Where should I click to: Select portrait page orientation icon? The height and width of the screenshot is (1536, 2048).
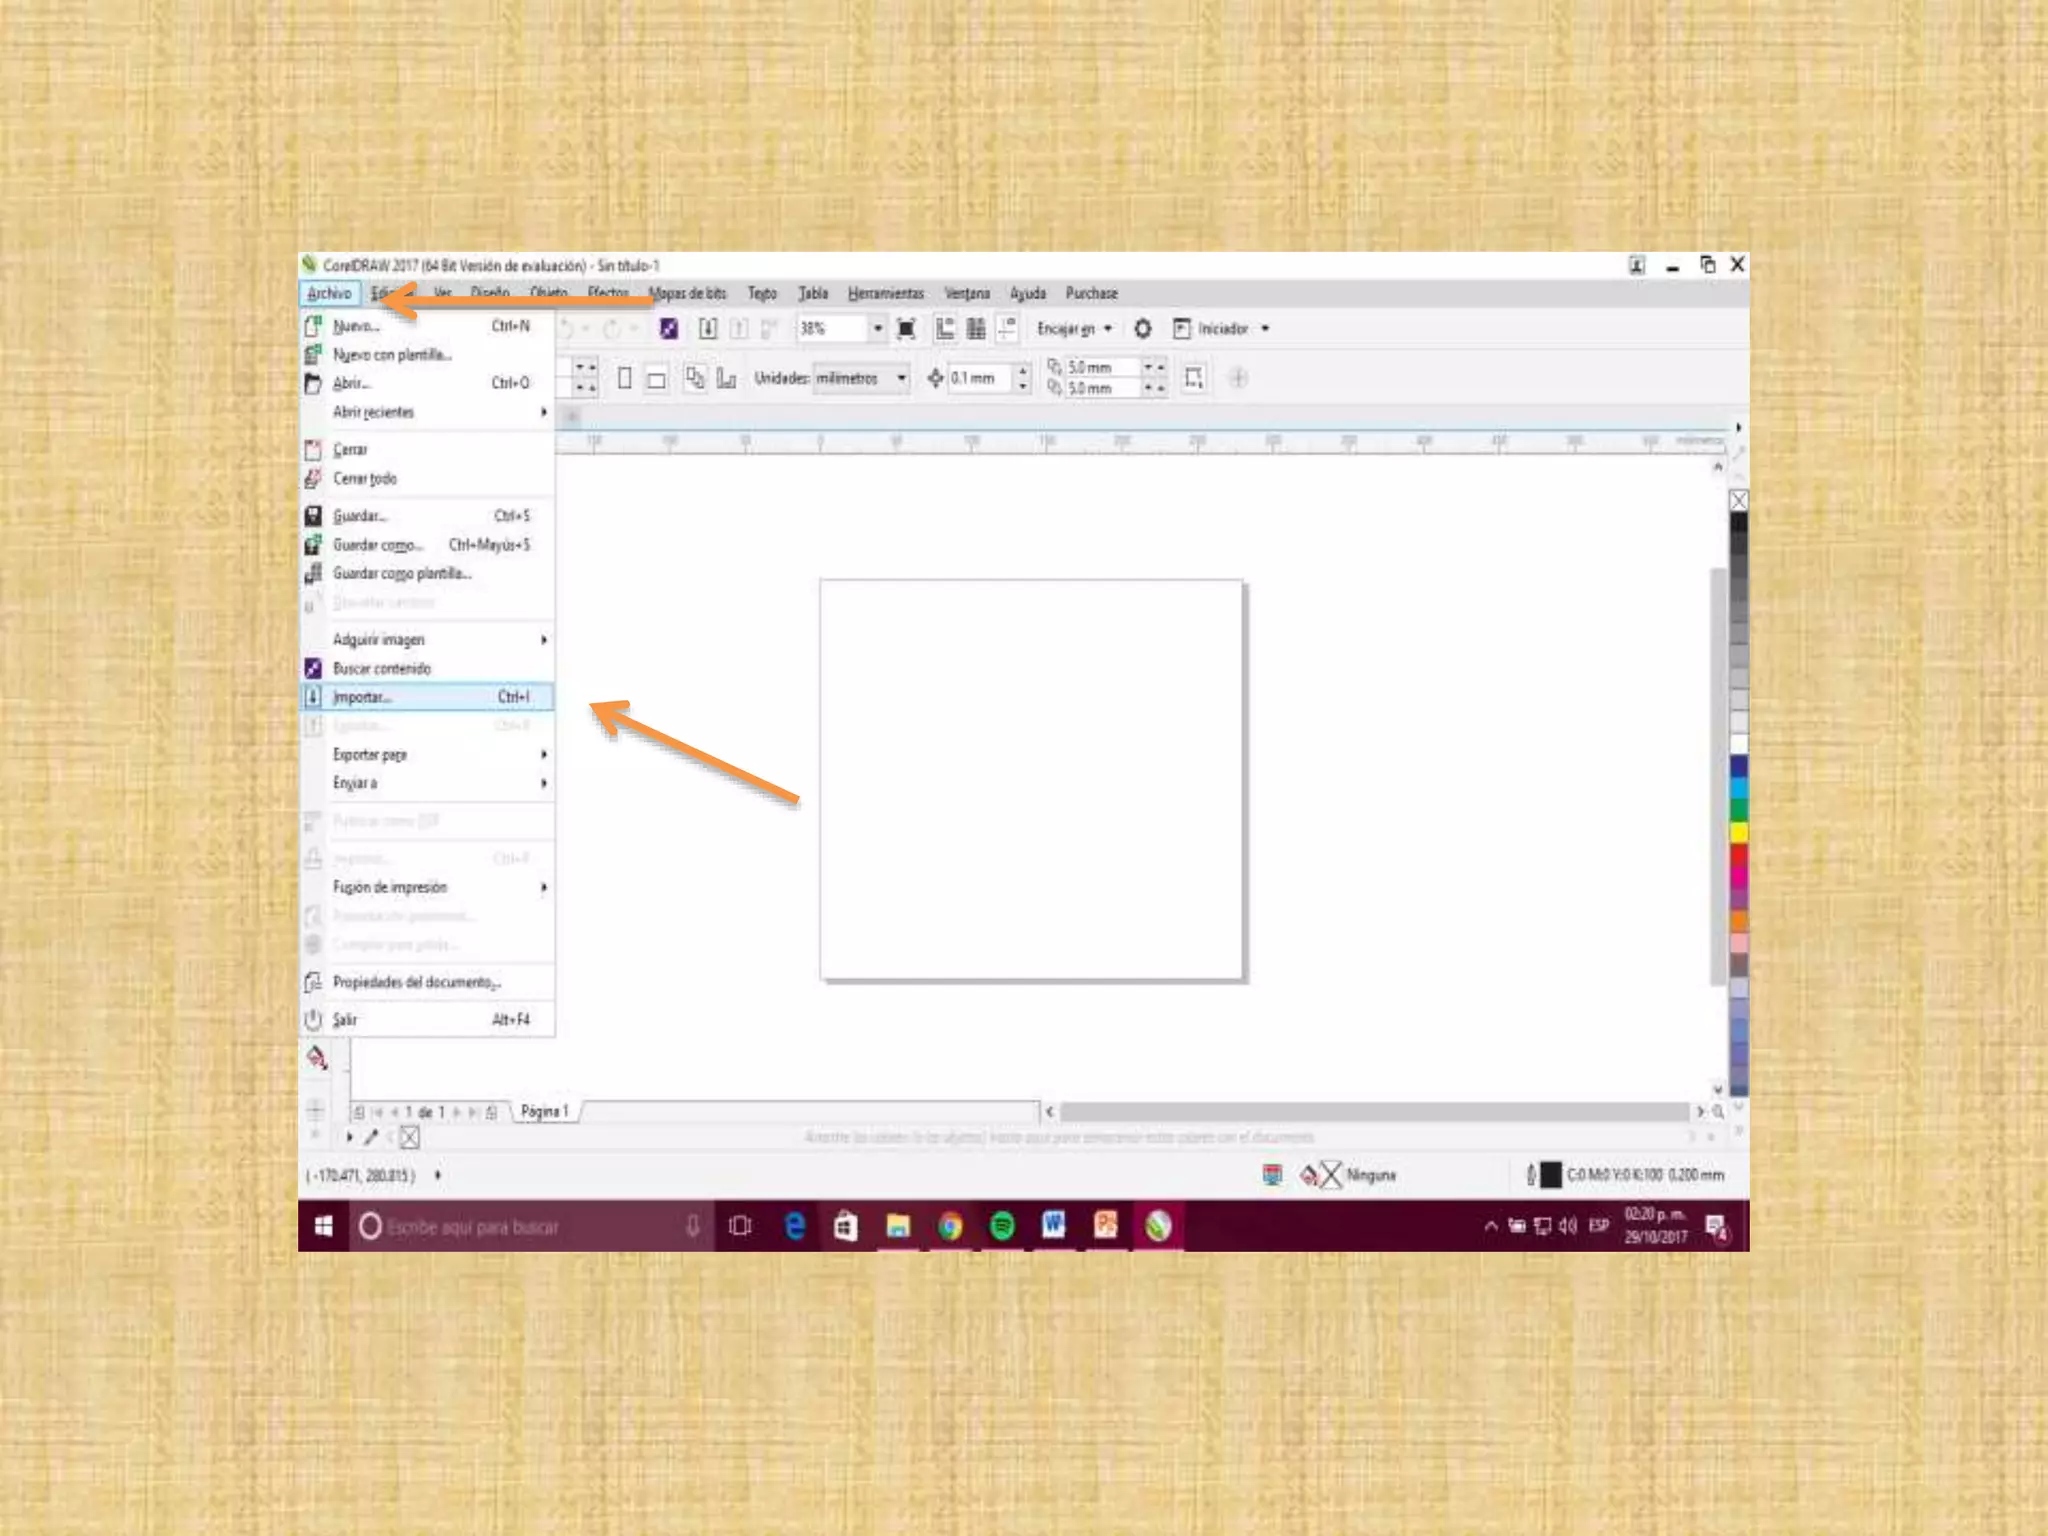625,378
